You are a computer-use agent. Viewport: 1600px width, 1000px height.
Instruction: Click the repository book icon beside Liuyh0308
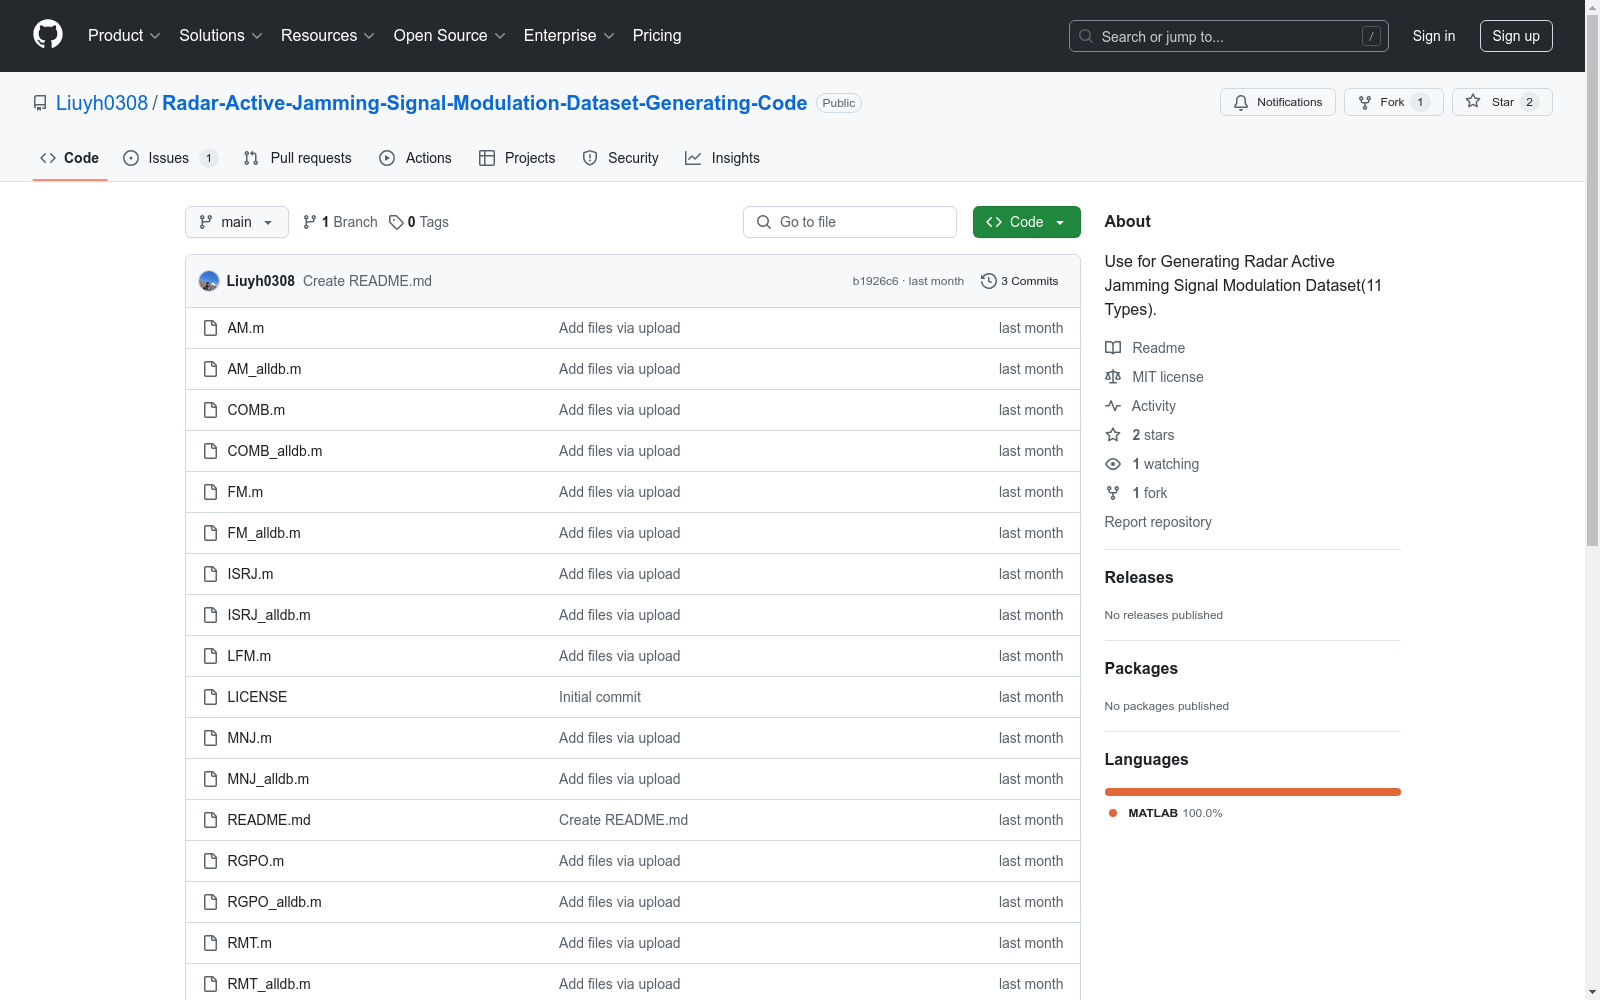40,103
